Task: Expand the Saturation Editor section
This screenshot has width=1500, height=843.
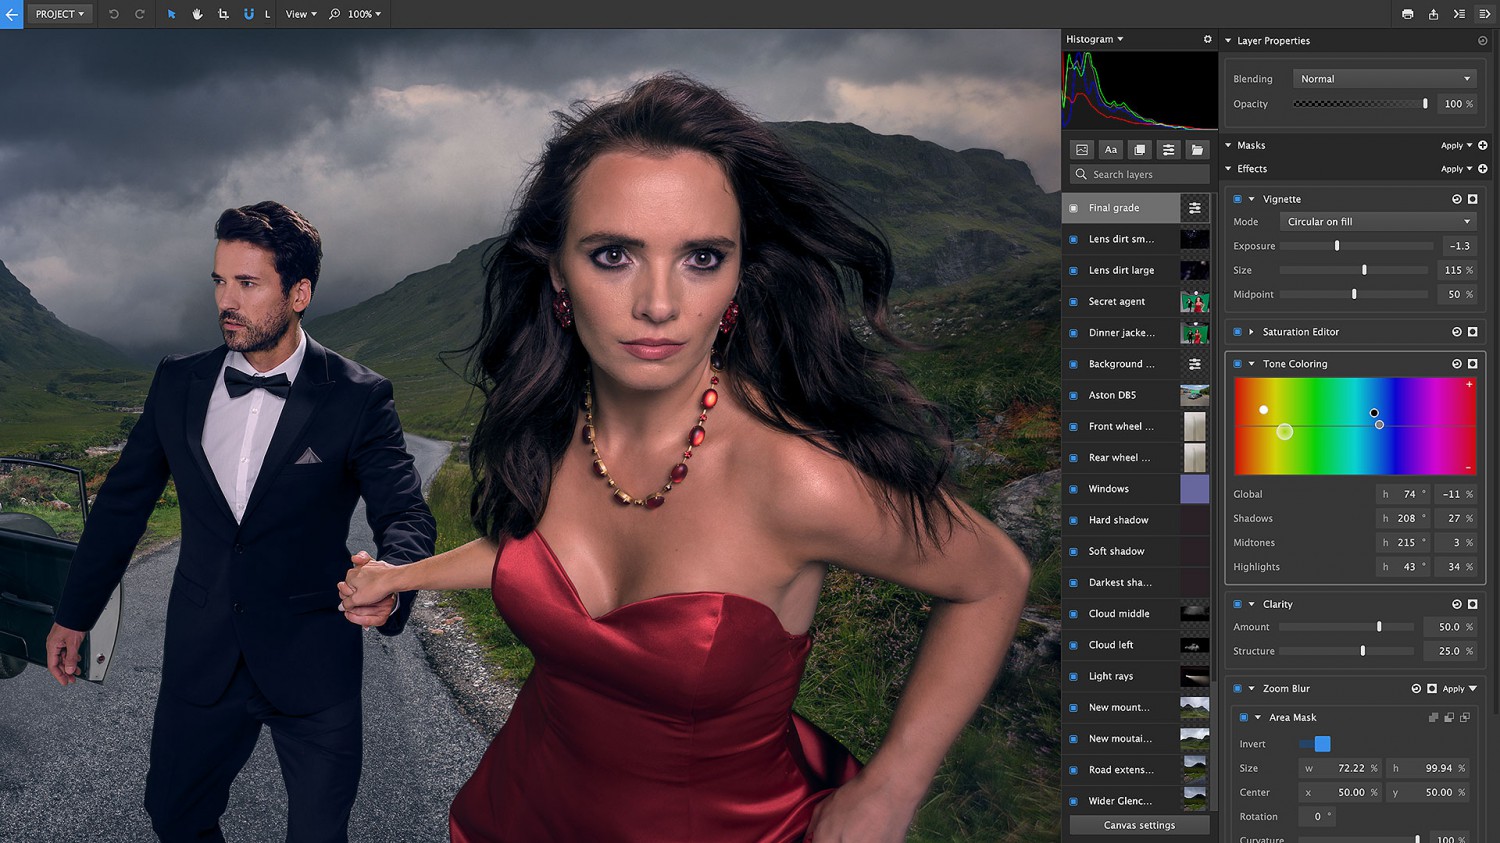Action: click(x=1251, y=332)
